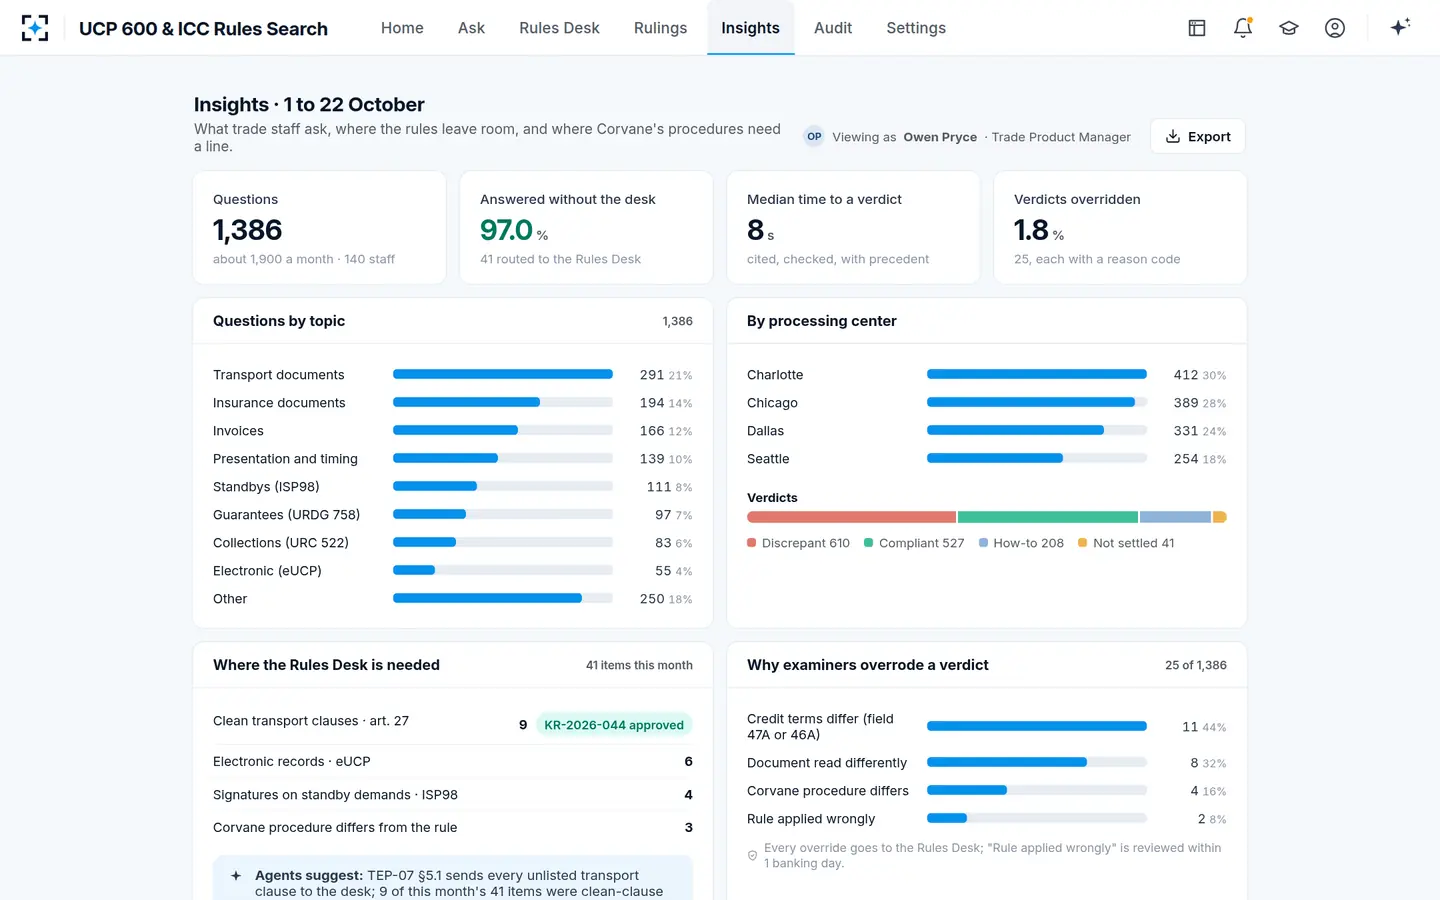Select the Seattle processing center
Image resolution: width=1440 pixels, height=900 pixels.
(x=987, y=459)
